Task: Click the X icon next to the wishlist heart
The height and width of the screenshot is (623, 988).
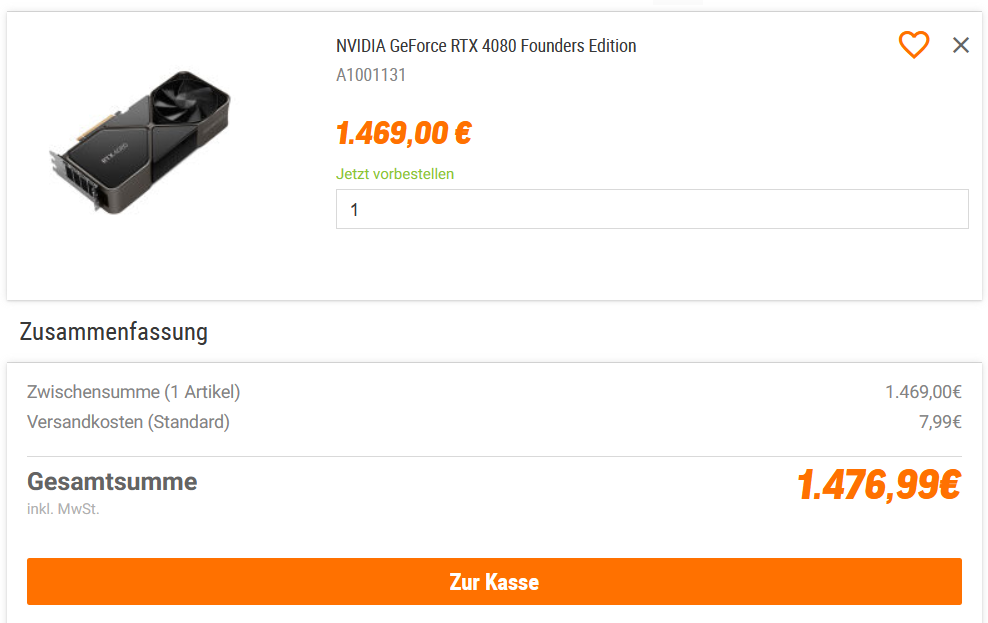Action: point(961,45)
